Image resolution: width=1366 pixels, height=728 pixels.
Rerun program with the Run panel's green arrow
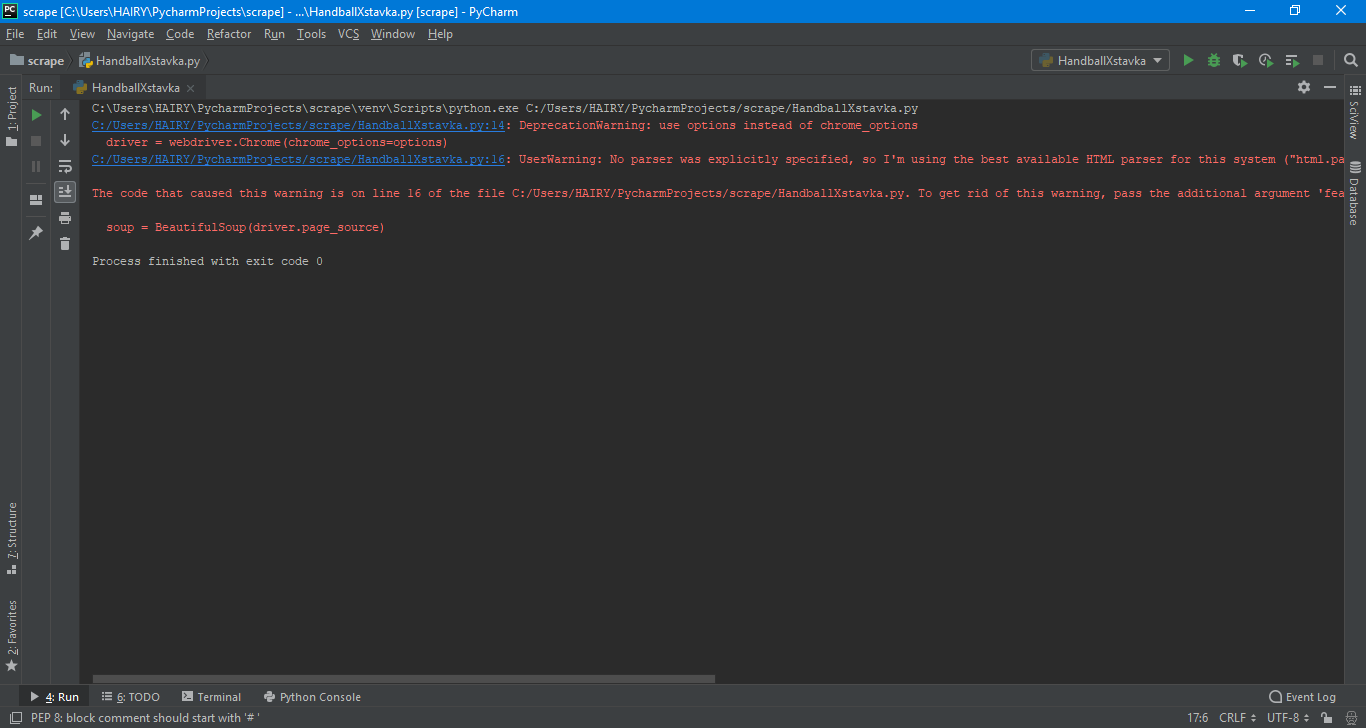pos(37,115)
